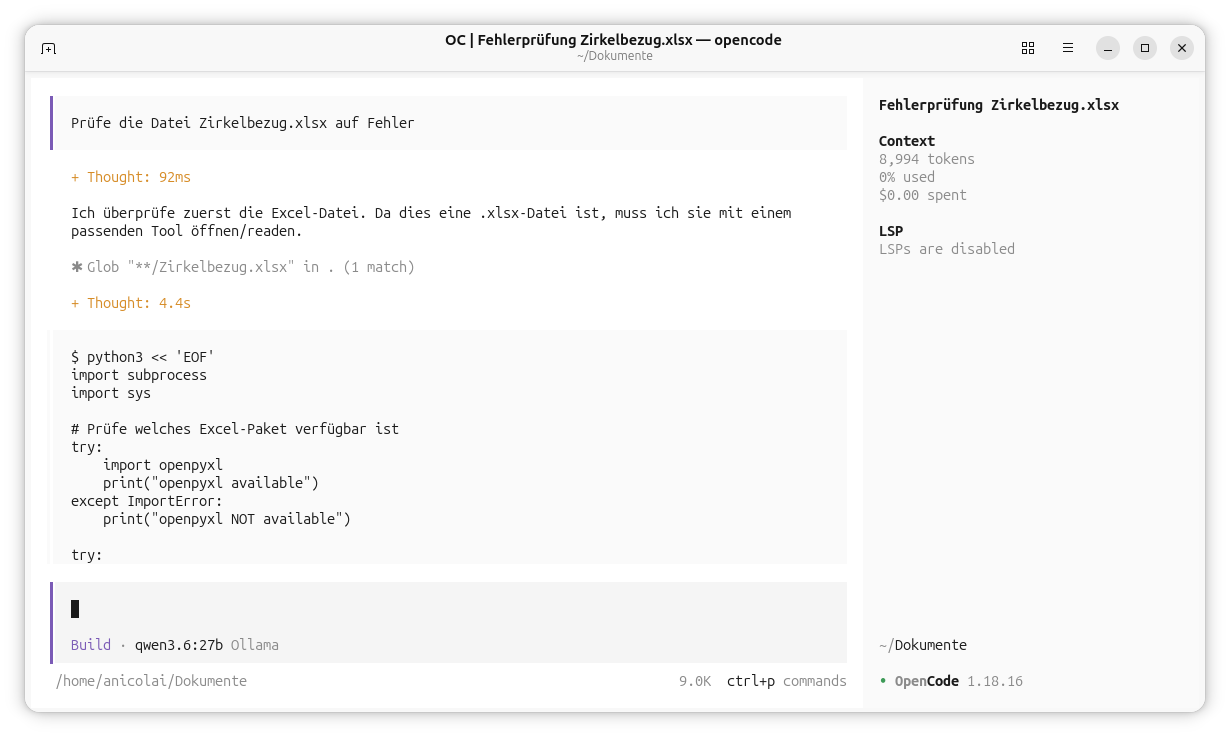Image resolution: width=1230 pixels, height=737 pixels.
Task: Click the /home/anicolai/Dokumente path in status bar
Action: (151, 681)
